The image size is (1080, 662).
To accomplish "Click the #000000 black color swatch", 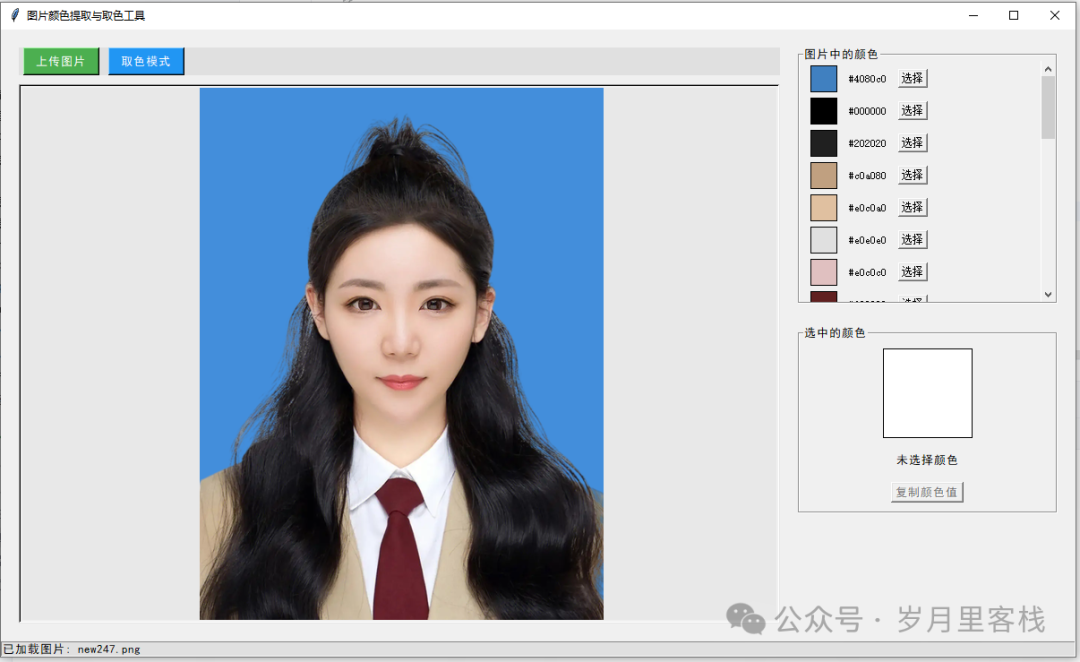I will click(824, 111).
